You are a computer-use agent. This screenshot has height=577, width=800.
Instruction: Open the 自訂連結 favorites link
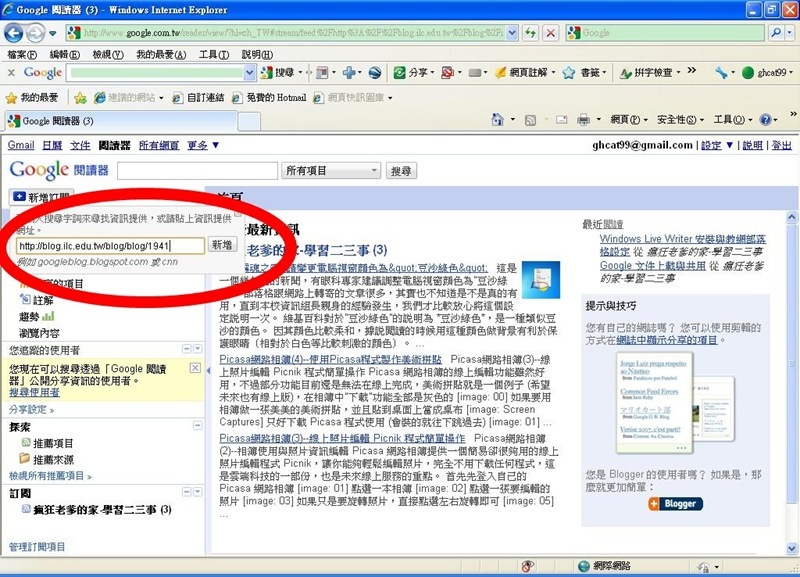pos(198,97)
